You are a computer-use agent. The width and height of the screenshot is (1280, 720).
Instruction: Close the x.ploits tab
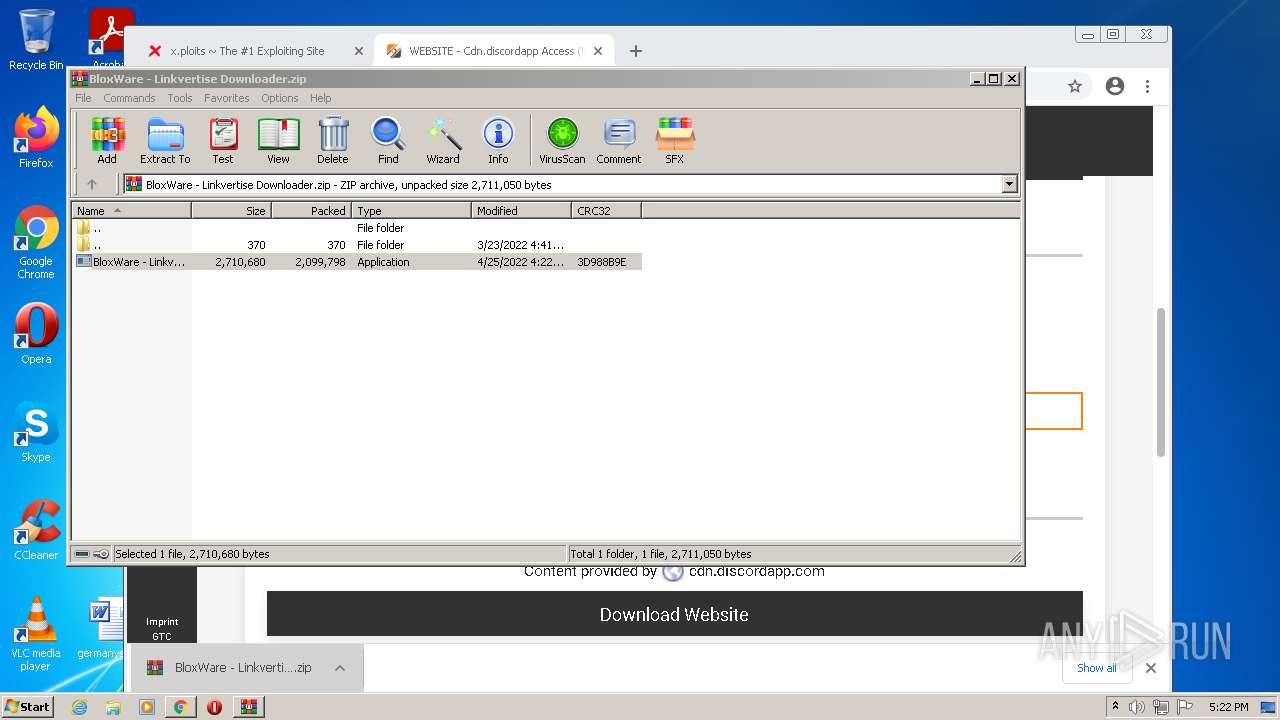tap(359, 51)
